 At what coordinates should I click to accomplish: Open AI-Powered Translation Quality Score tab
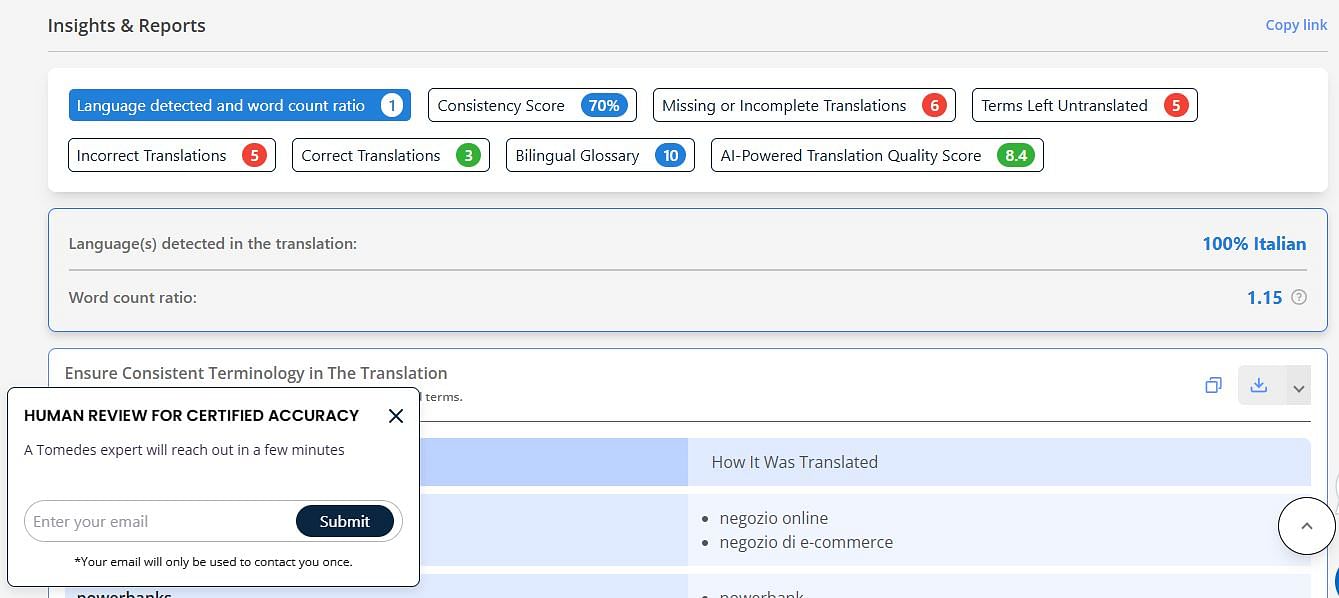pyautogui.click(x=877, y=155)
